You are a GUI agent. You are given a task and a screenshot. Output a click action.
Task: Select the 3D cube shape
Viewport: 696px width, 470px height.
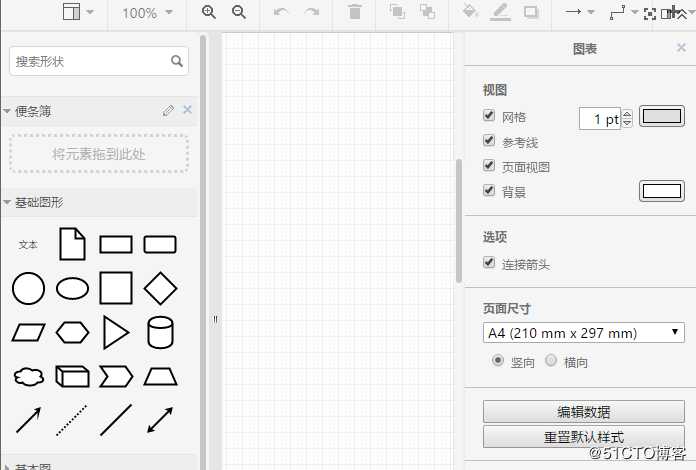click(x=72, y=376)
